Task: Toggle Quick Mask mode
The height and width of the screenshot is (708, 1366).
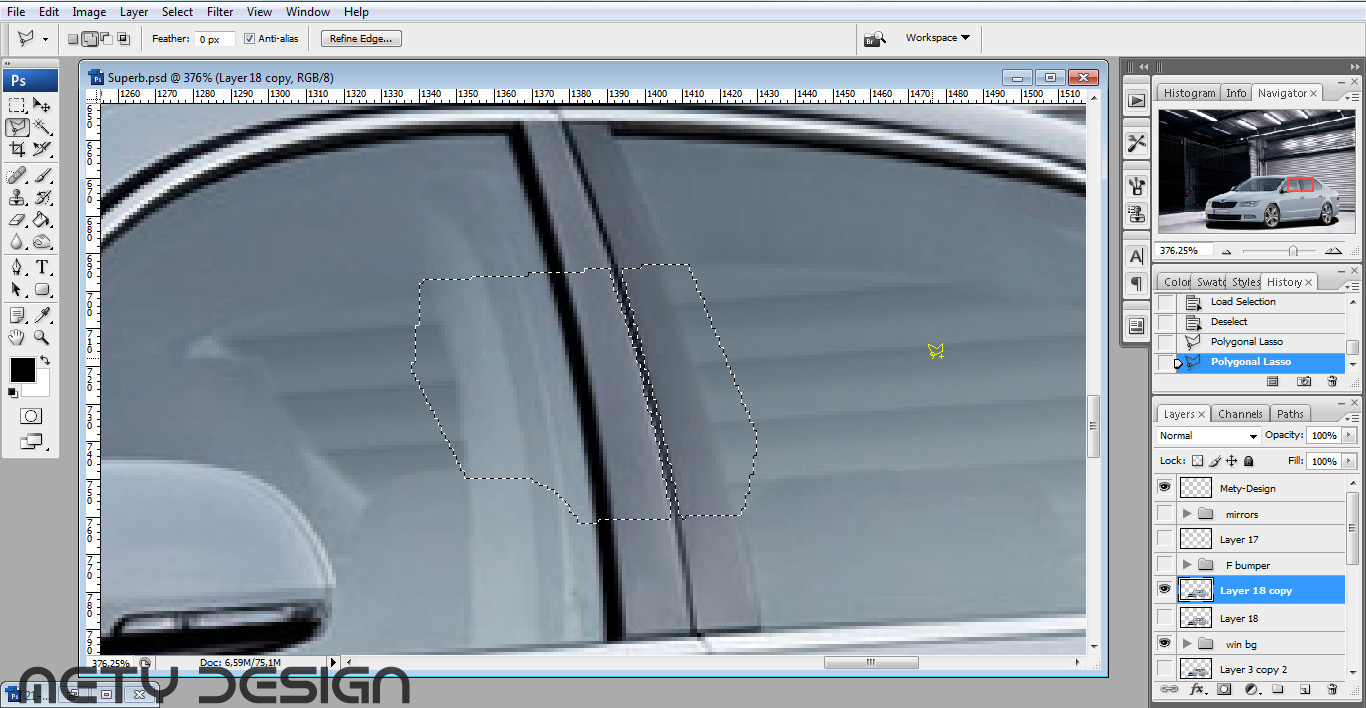Action: click(30, 416)
